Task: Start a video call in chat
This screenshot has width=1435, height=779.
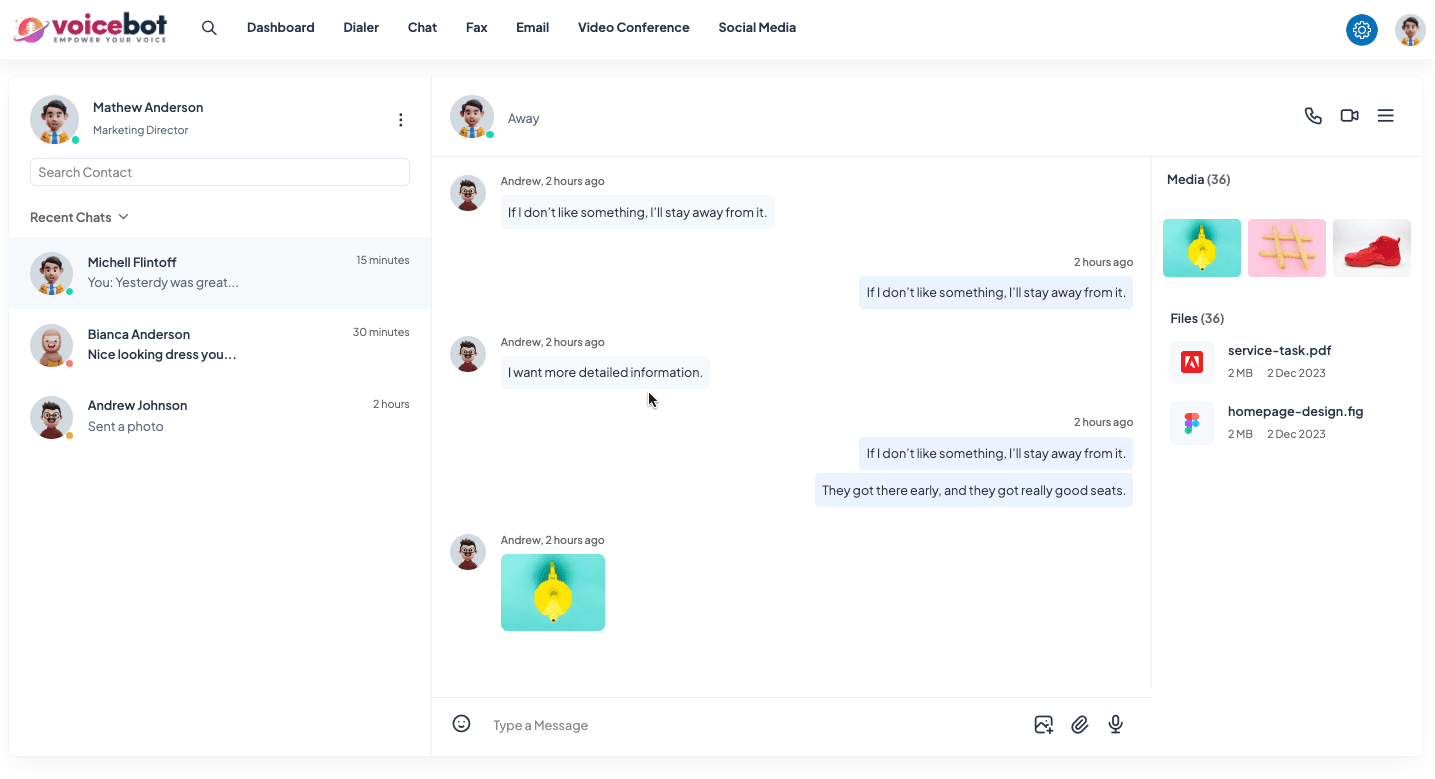Action: click(1349, 116)
